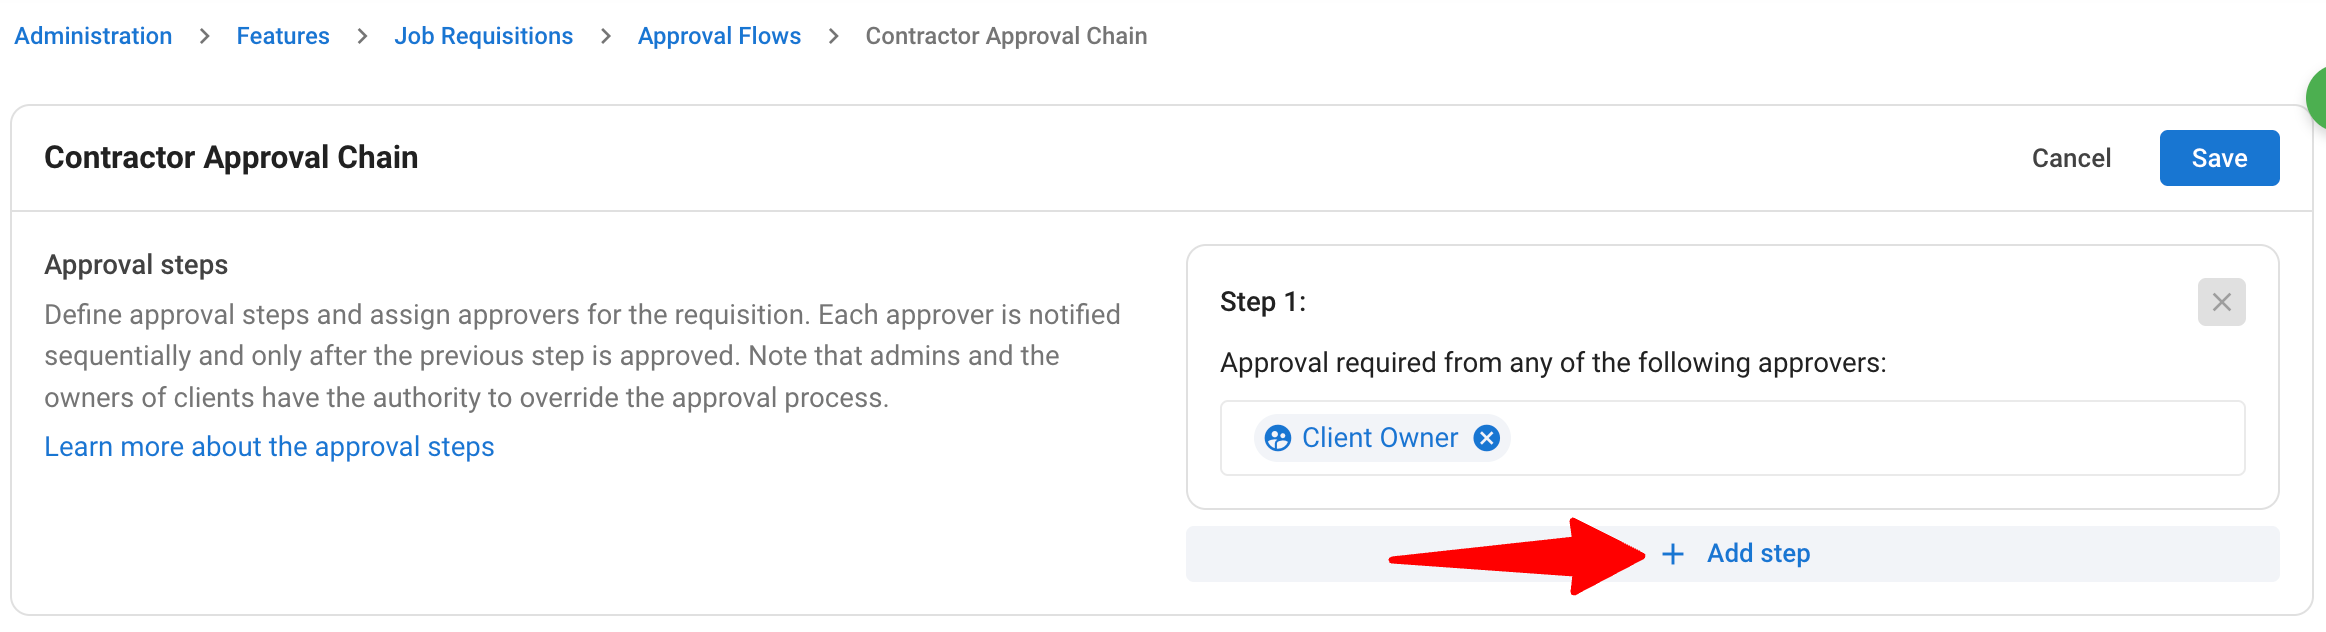Viewport: 2326px width, 632px height.
Task: Remove the Client Owner approver chip
Action: 1487,438
